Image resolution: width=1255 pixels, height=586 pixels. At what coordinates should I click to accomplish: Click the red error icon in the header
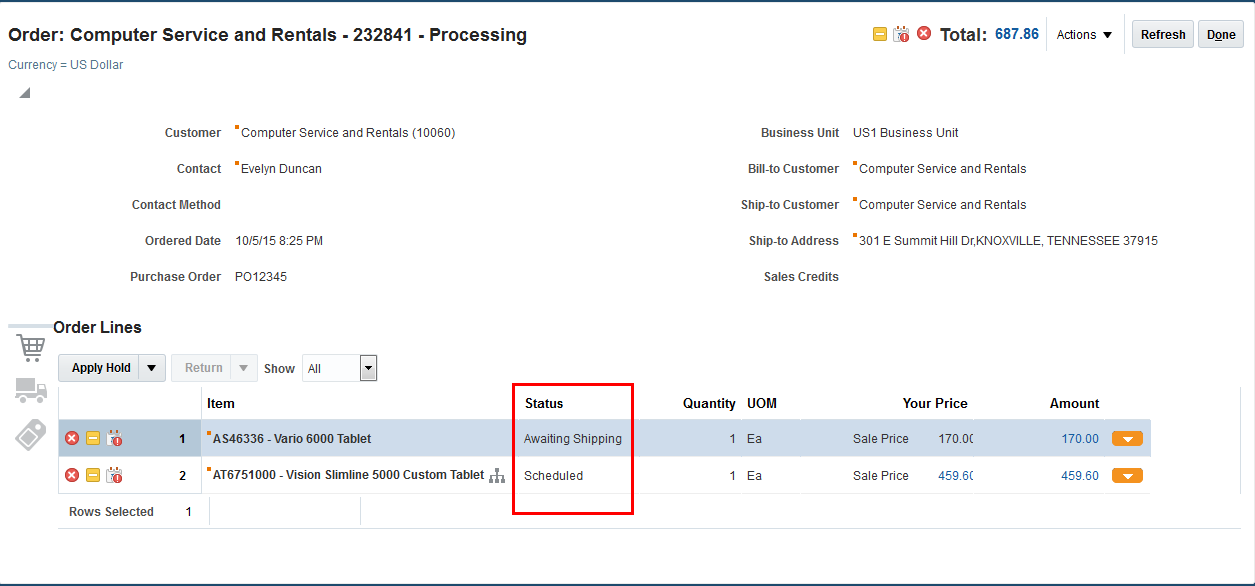coord(923,33)
